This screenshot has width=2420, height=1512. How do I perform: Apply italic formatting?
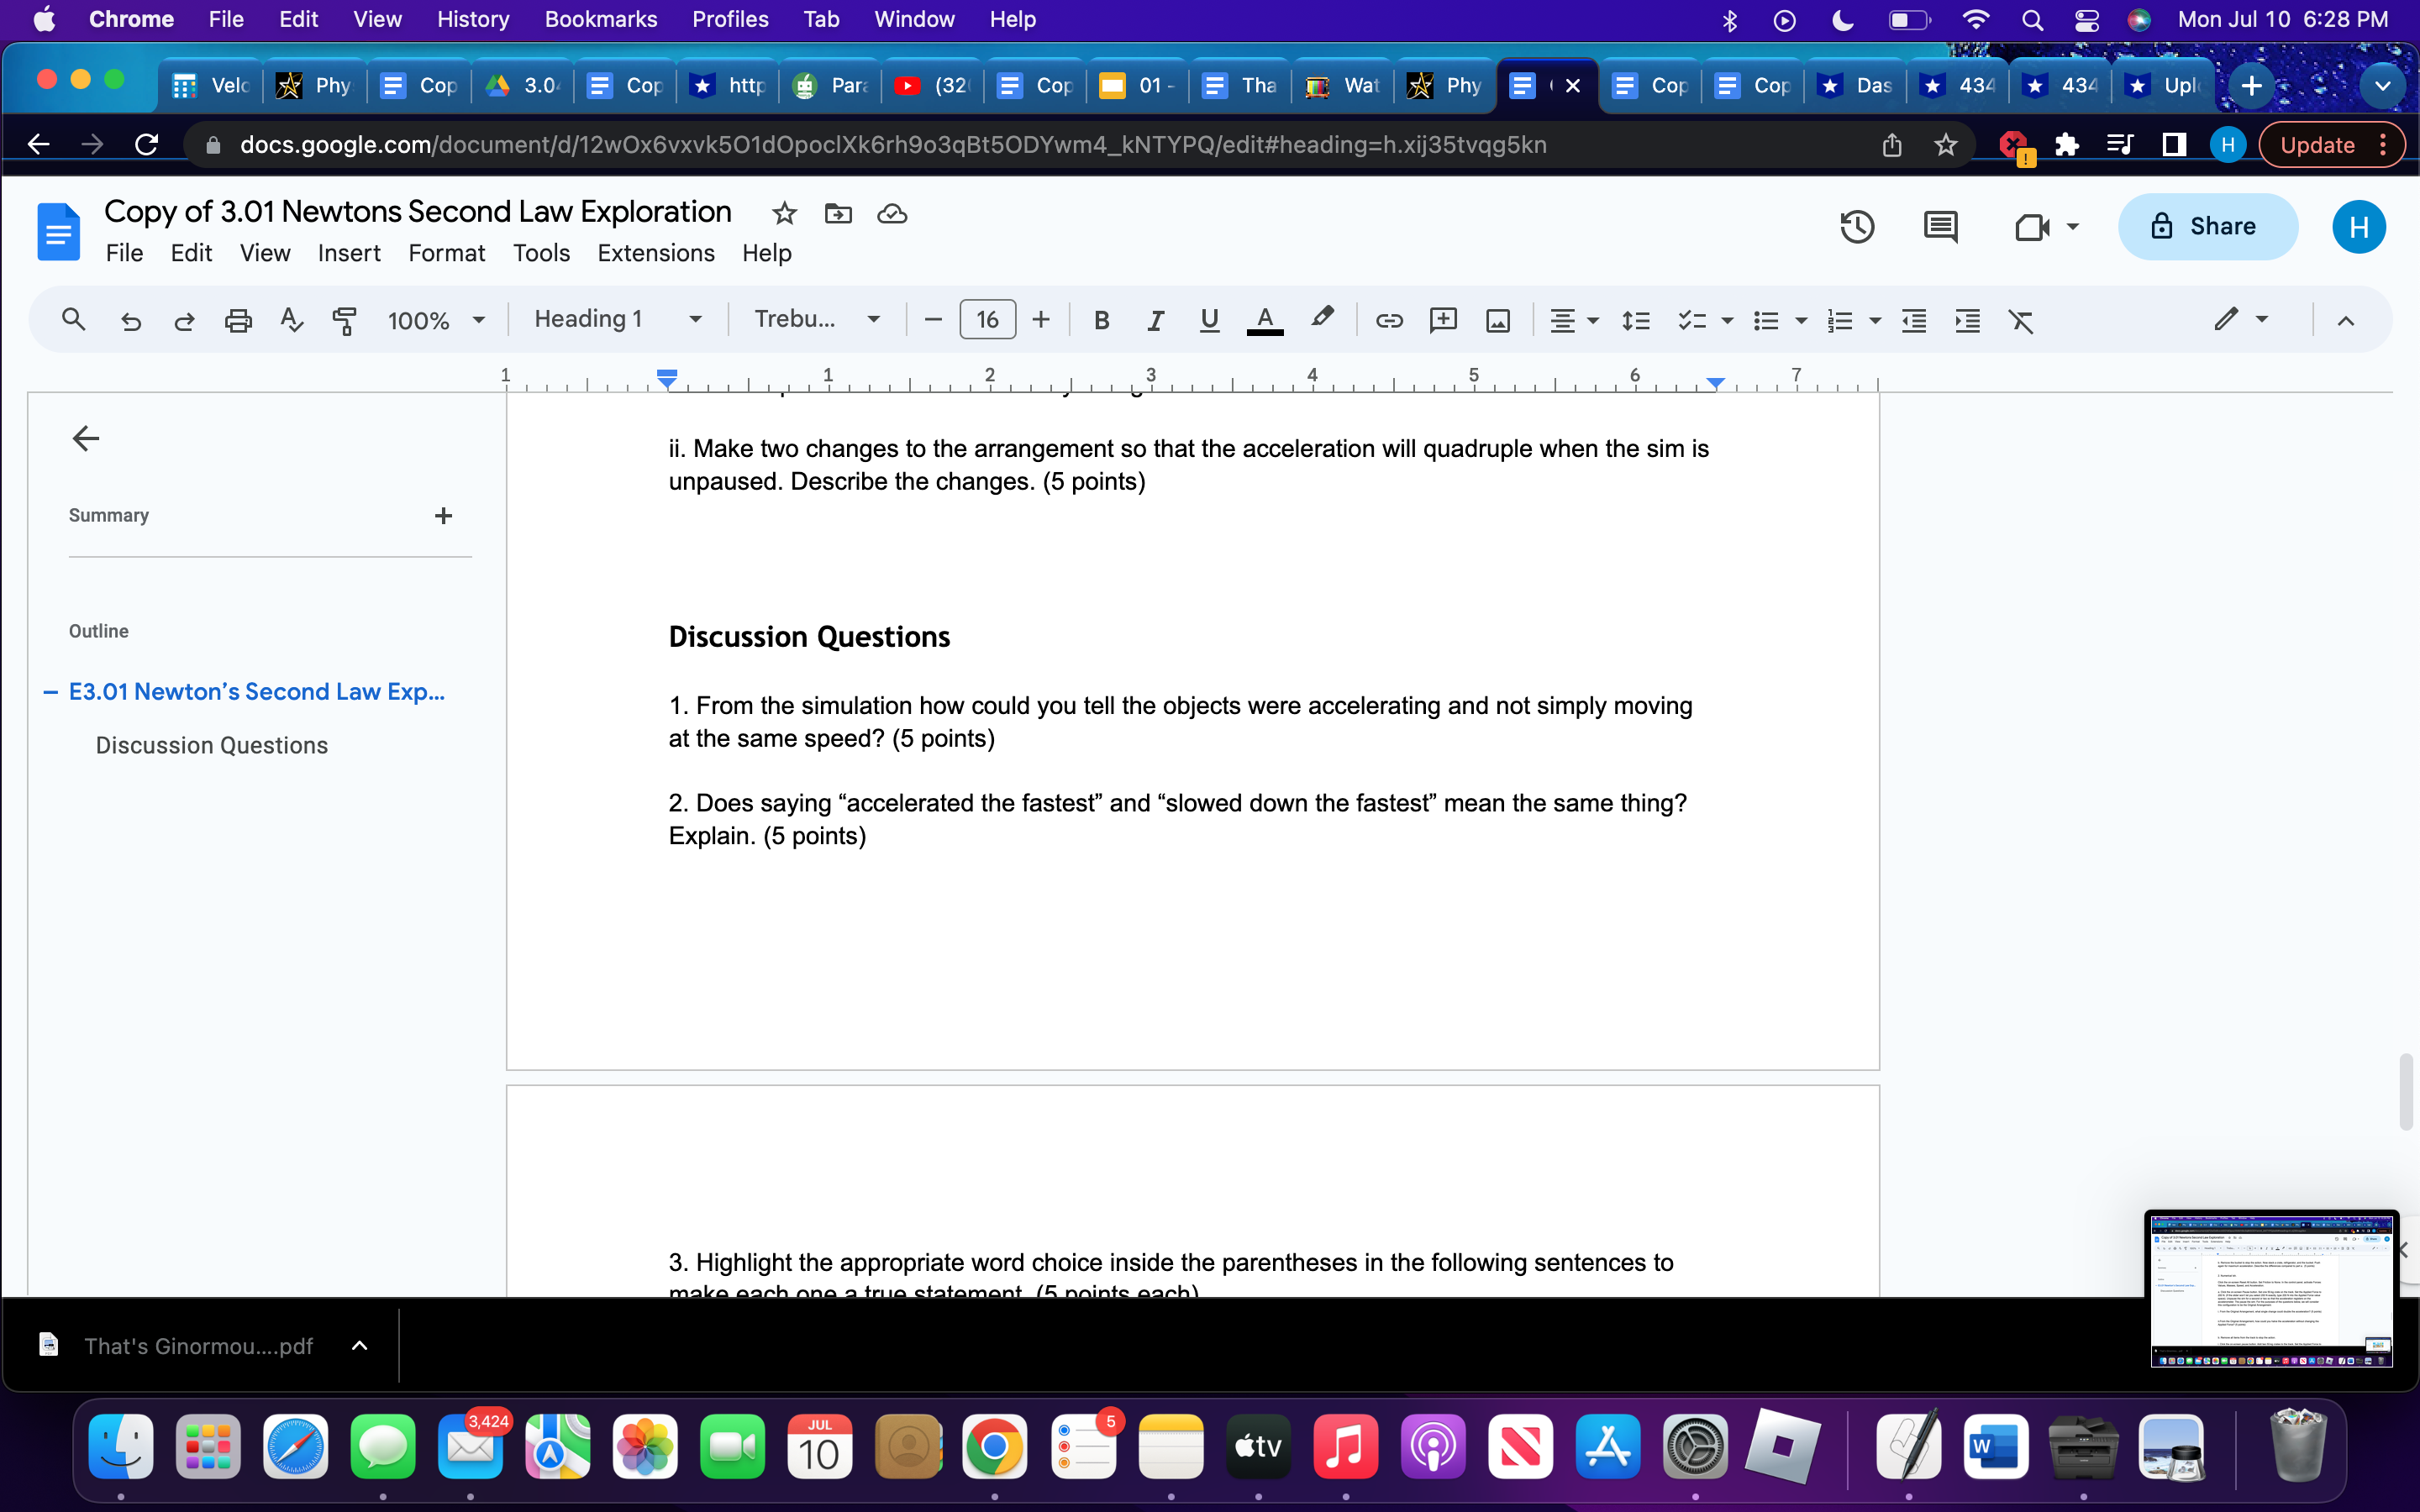[x=1156, y=320]
